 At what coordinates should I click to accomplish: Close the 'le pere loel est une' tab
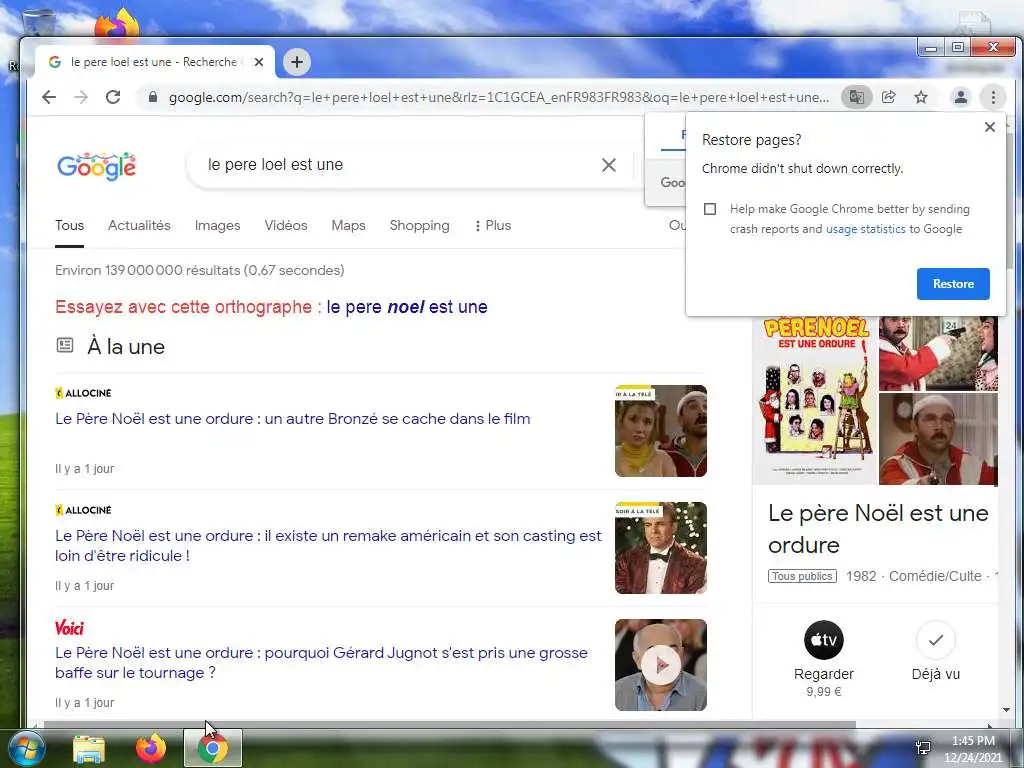coord(259,62)
